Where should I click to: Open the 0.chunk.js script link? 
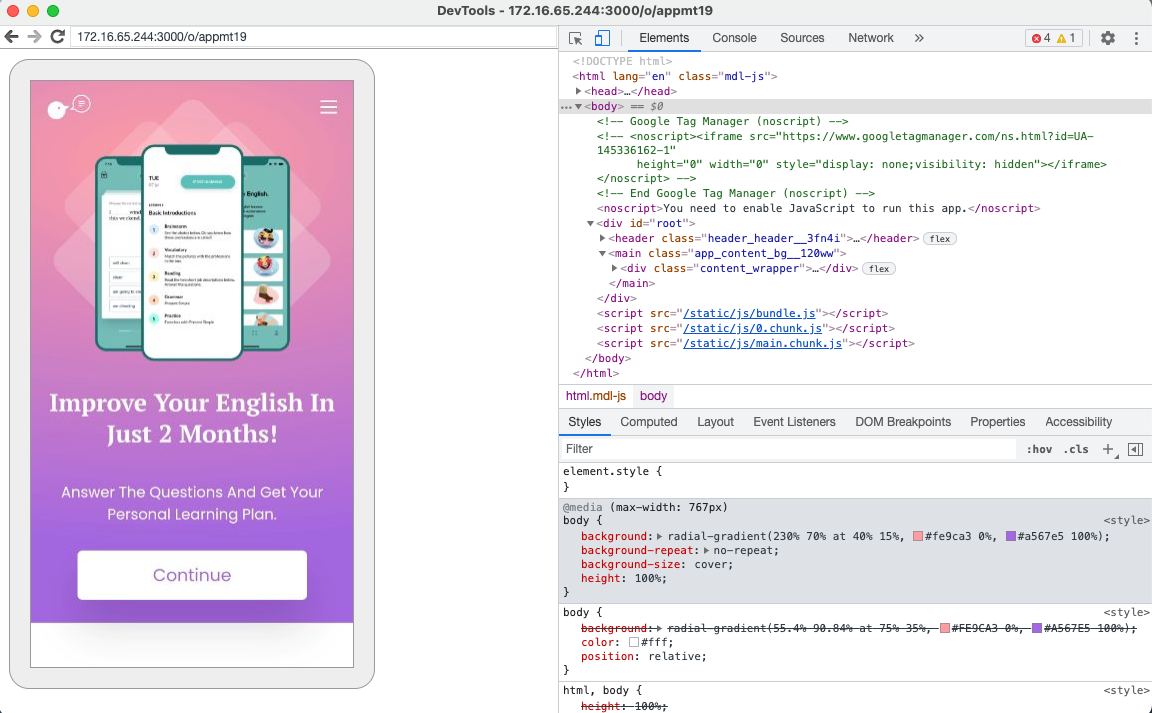point(752,329)
